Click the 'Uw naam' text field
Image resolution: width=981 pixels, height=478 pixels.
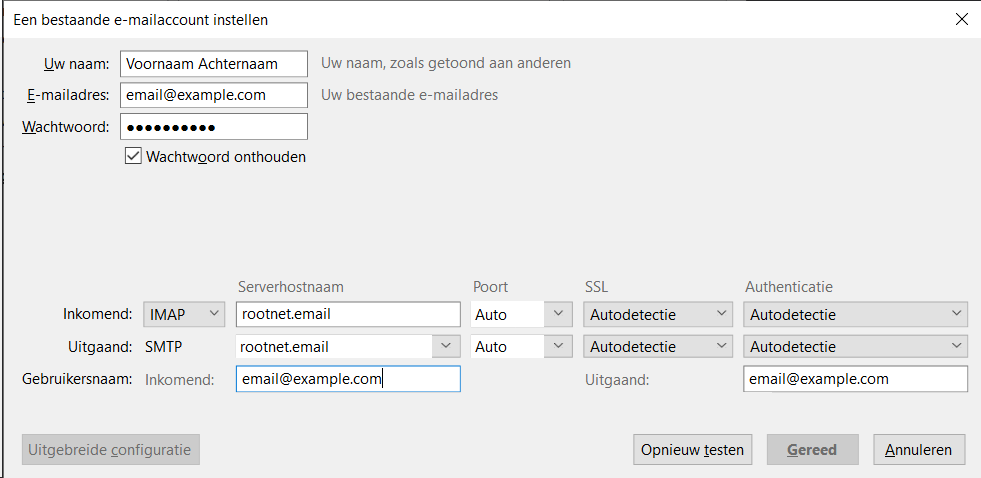tap(213, 63)
